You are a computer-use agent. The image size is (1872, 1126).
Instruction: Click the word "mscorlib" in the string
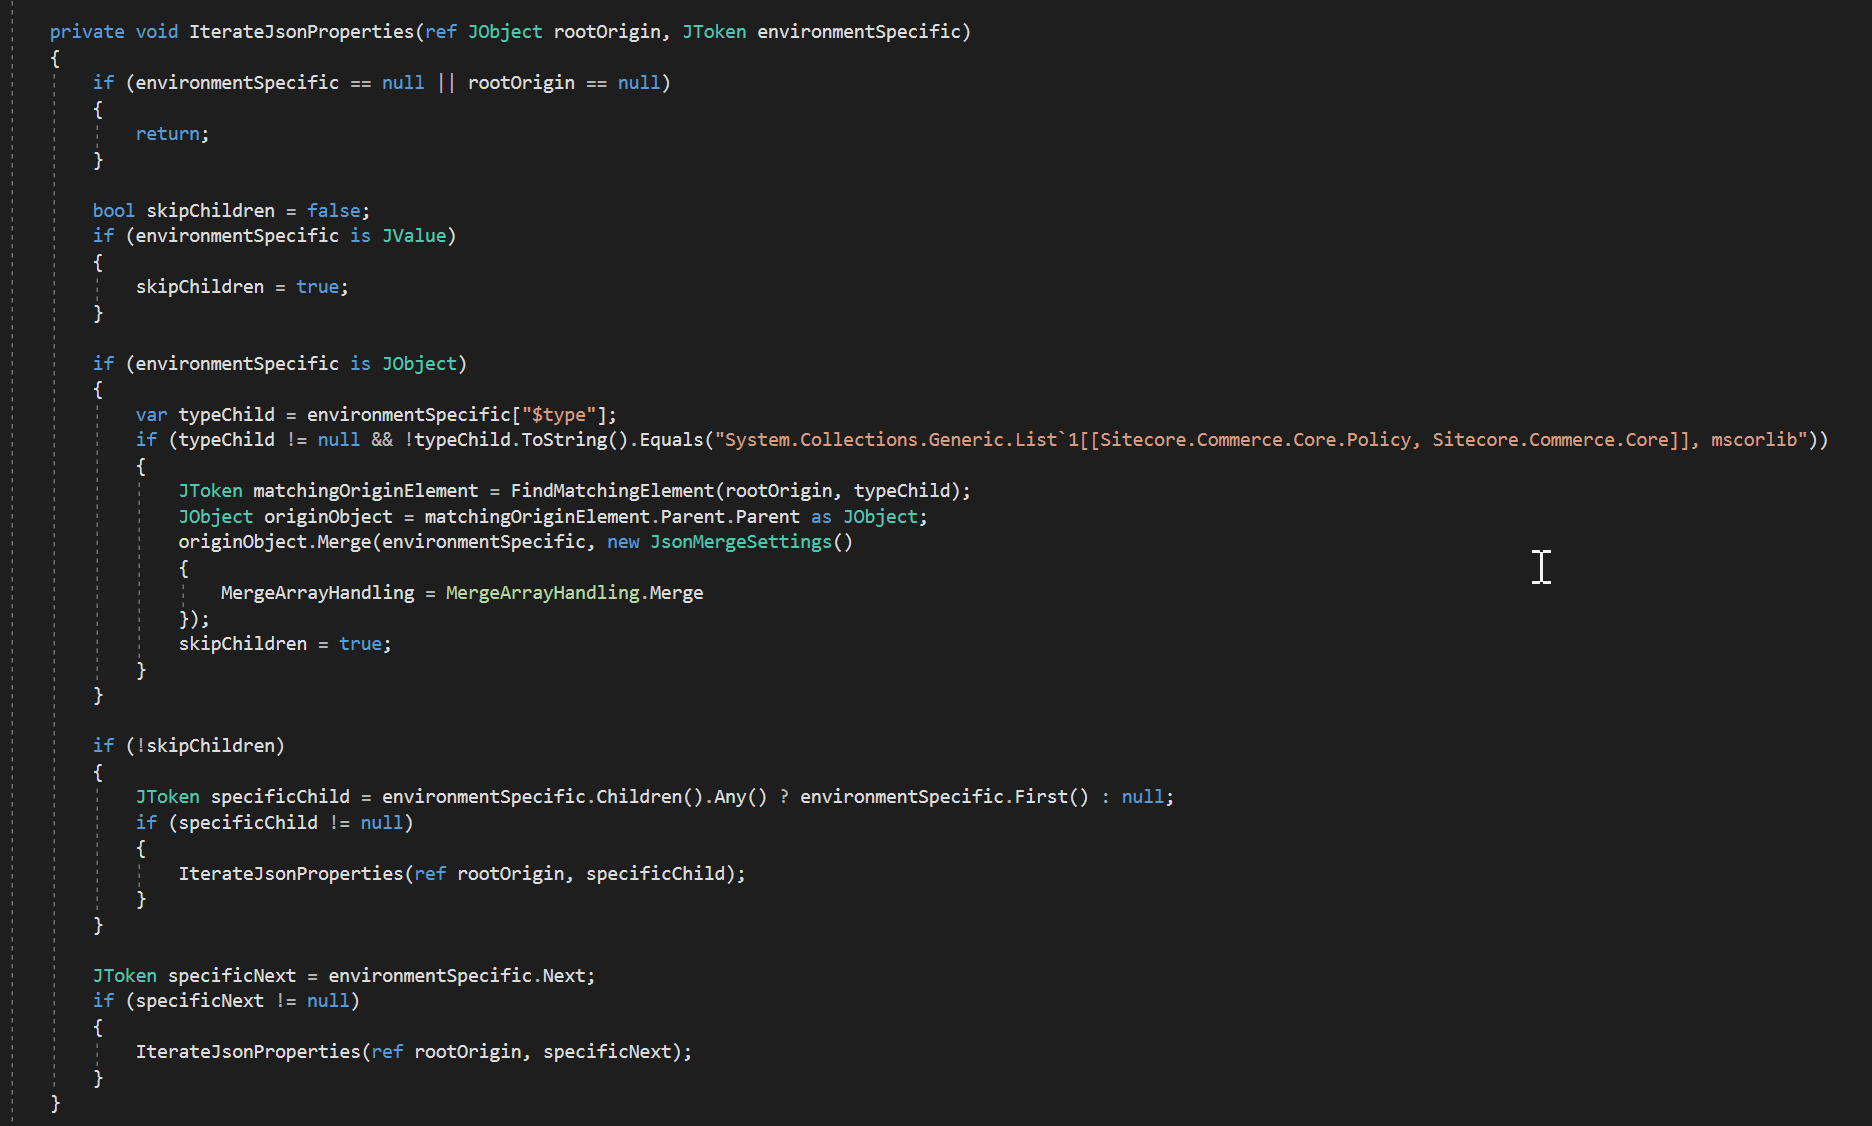click(1754, 440)
